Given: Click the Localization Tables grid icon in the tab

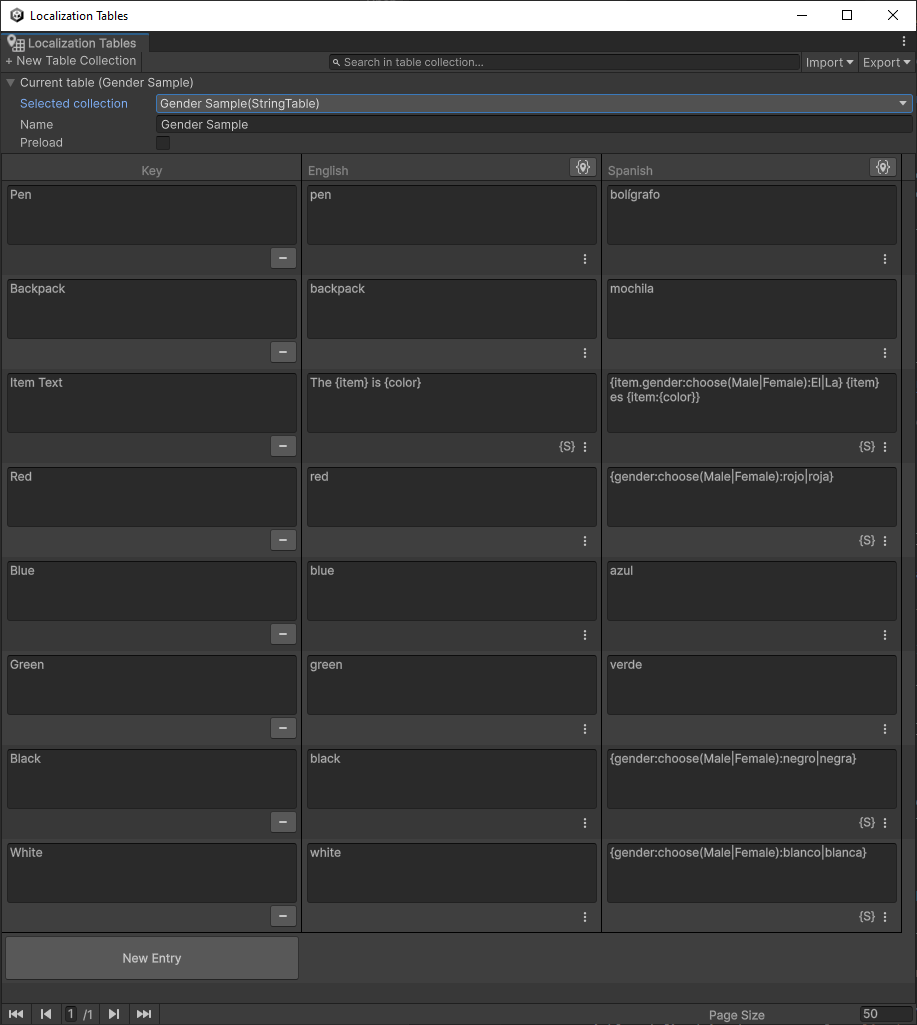Looking at the screenshot, I should [x=16, y=43].
